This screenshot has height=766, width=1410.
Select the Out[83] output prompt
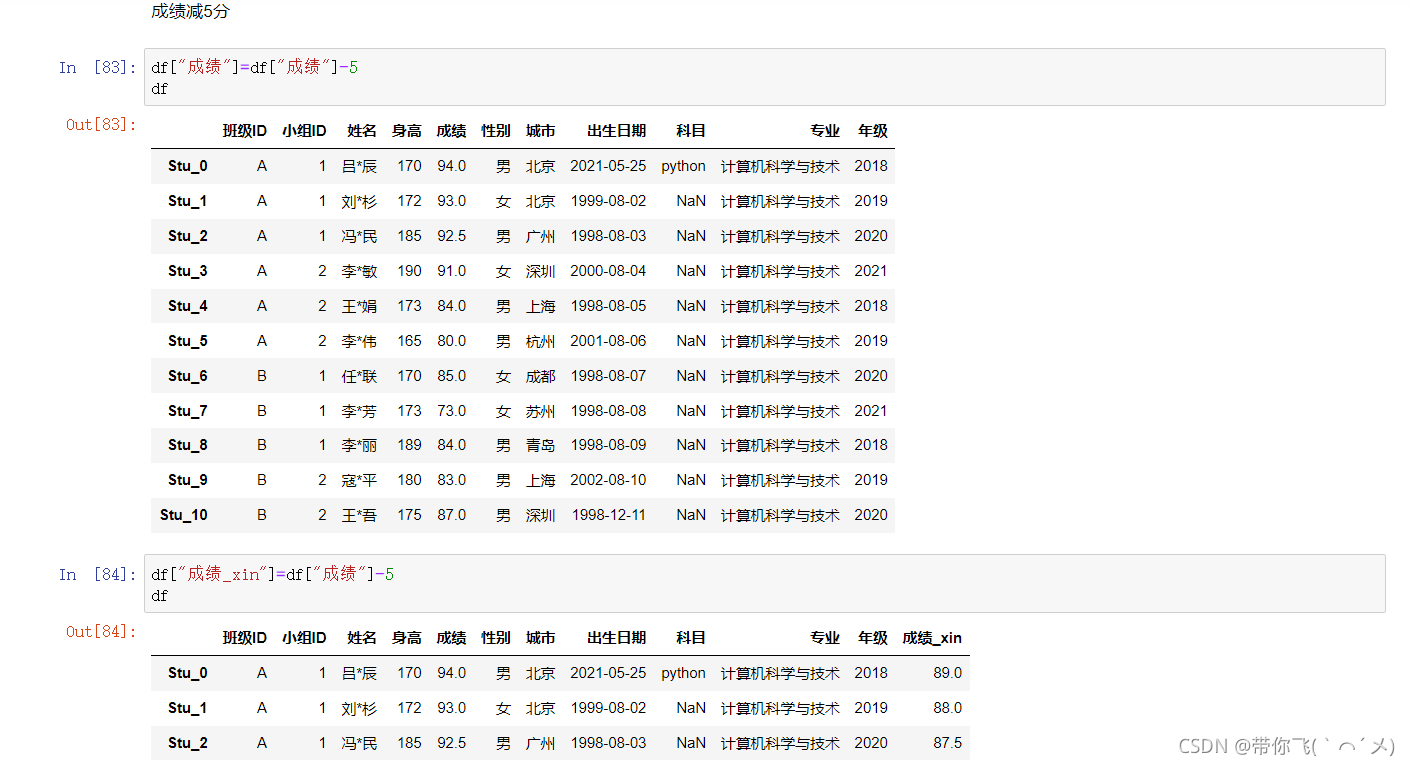pos(101,125)
